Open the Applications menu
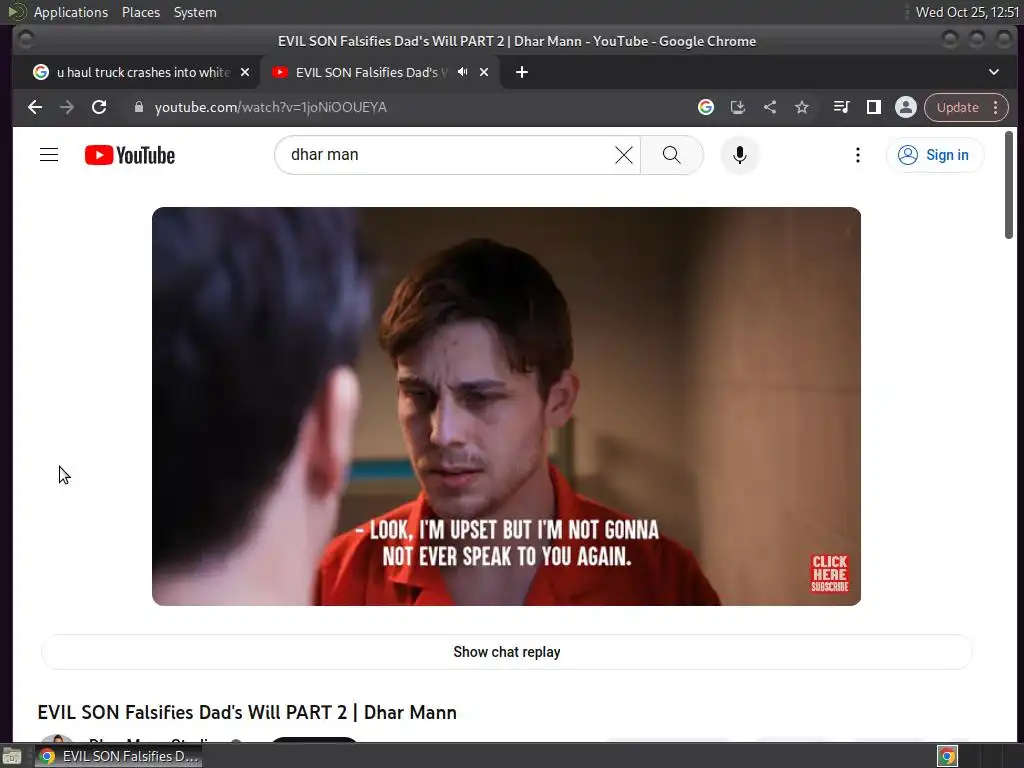The height and width of the screenshot is (768, 1024). point(71,12)
